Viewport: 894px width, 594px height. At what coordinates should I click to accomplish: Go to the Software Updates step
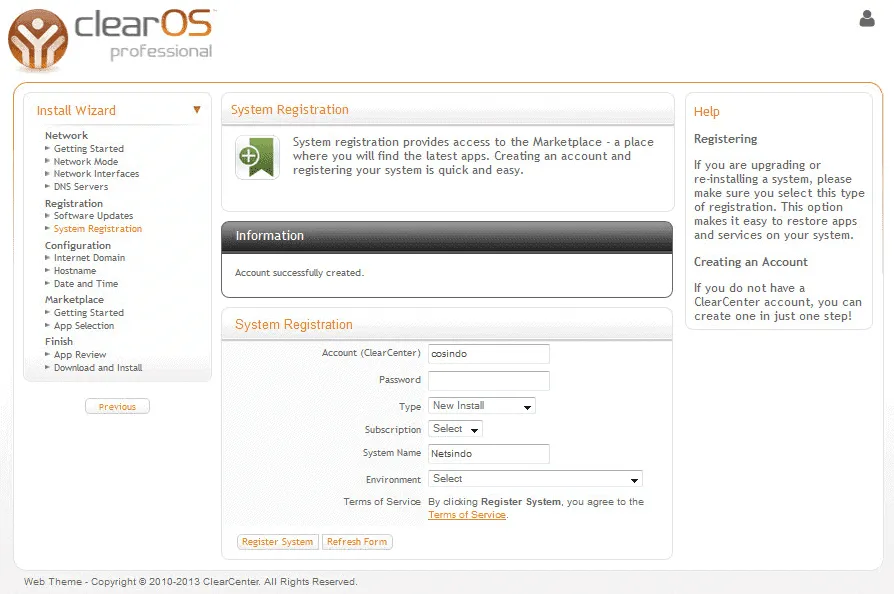(93, 216)
